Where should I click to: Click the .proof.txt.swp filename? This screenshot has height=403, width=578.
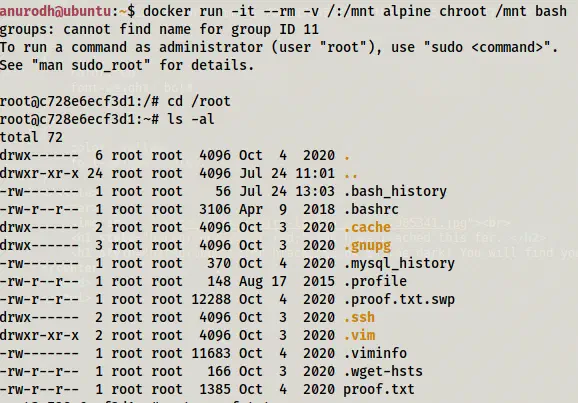[399, 300]
